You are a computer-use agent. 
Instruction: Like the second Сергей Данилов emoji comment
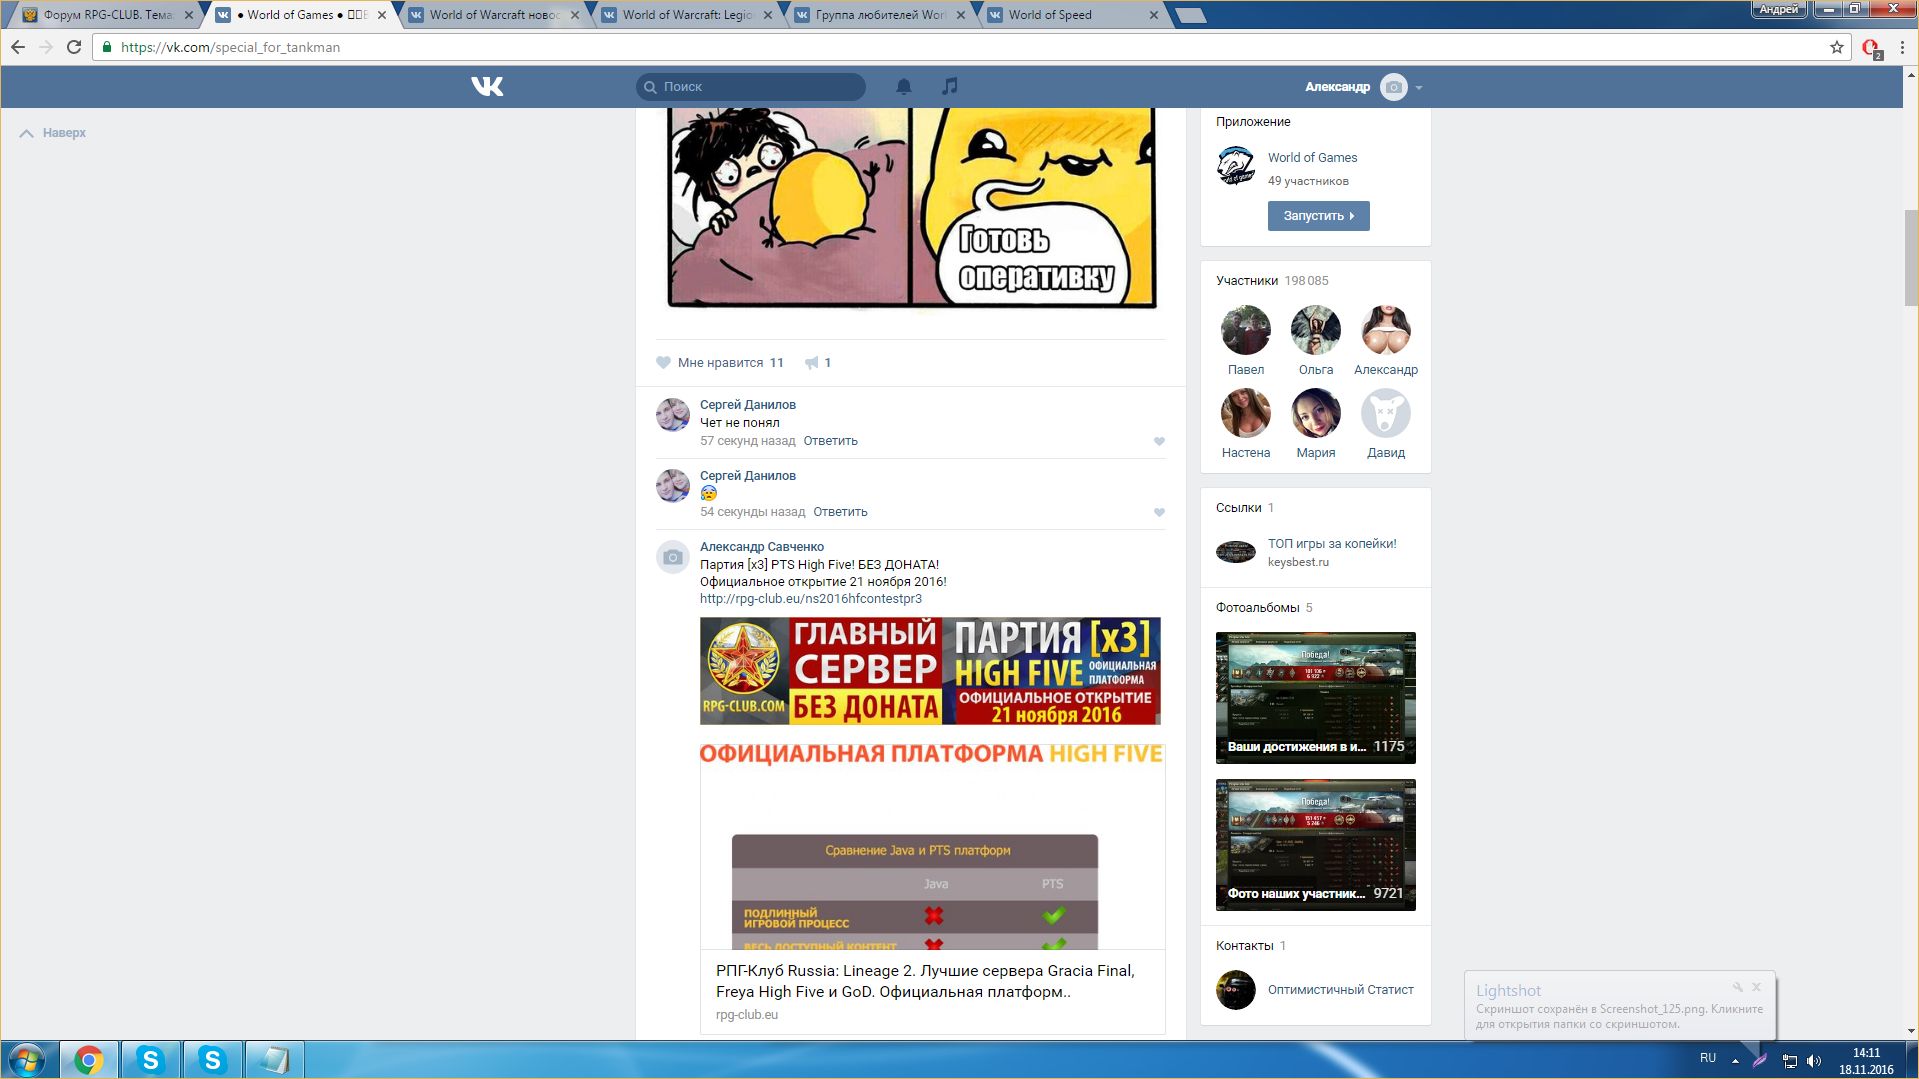(1159, 512)
